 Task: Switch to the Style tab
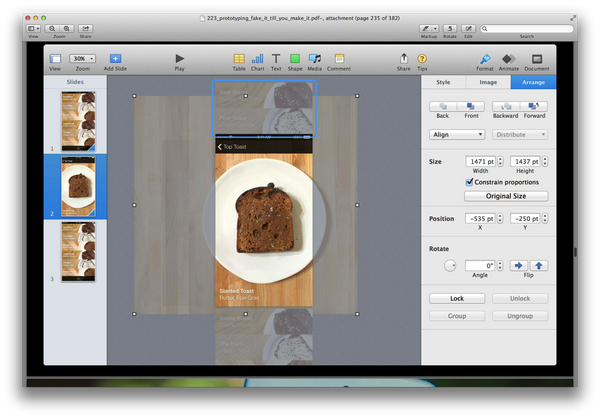(443, 82)
